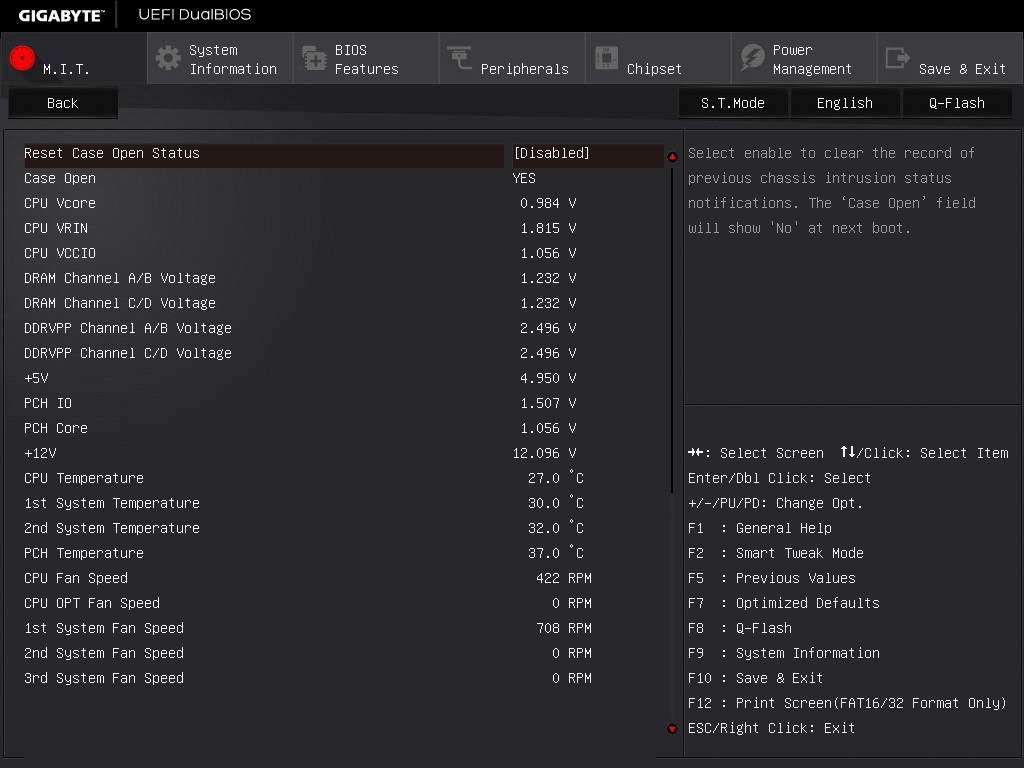Image resolution: width=1024 pixels, height=768 pixels.
Task: Click the red scroll-down arrow icon
Action: (x=672, y=729)
